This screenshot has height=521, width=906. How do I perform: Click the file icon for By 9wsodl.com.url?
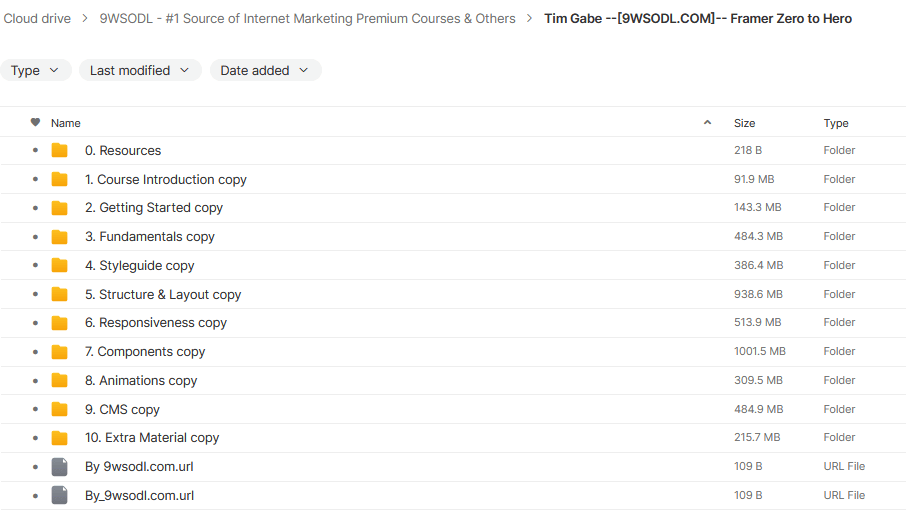click(60, 466)
